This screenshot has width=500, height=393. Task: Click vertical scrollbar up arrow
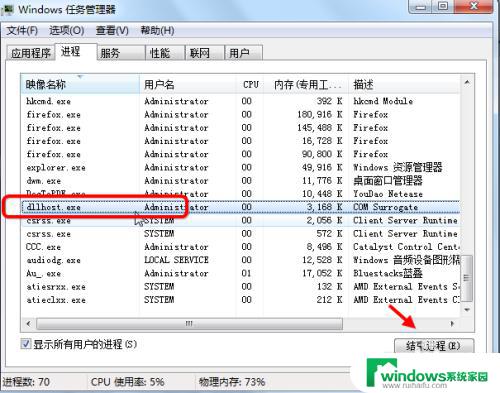pos(467,82)
